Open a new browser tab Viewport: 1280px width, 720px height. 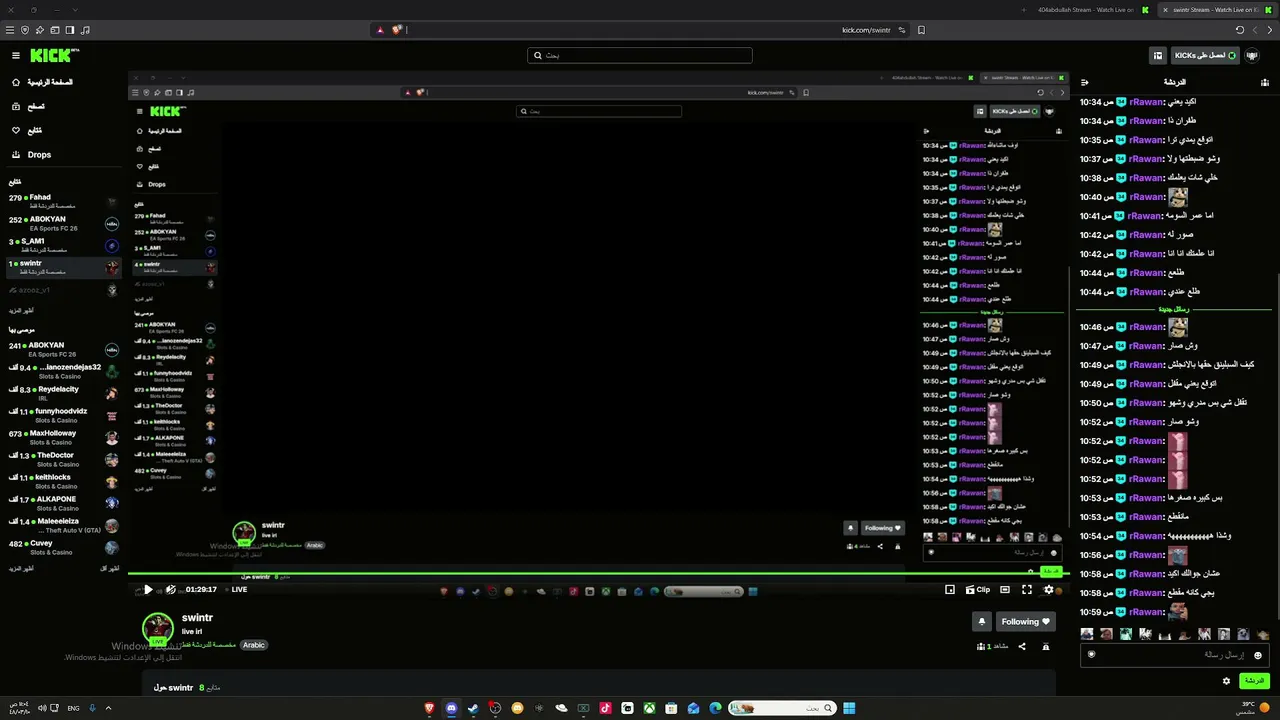tap(1023, 10)
